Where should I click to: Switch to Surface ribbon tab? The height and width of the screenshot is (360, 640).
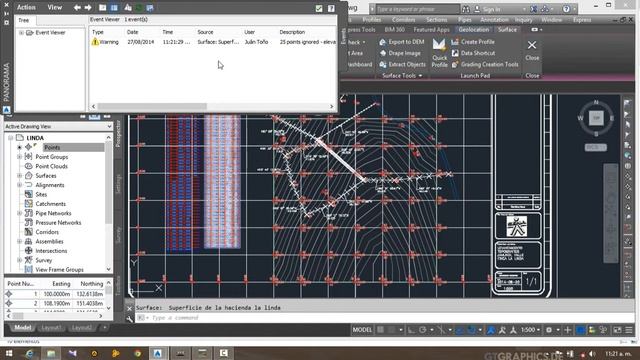[x=507, y=29]
